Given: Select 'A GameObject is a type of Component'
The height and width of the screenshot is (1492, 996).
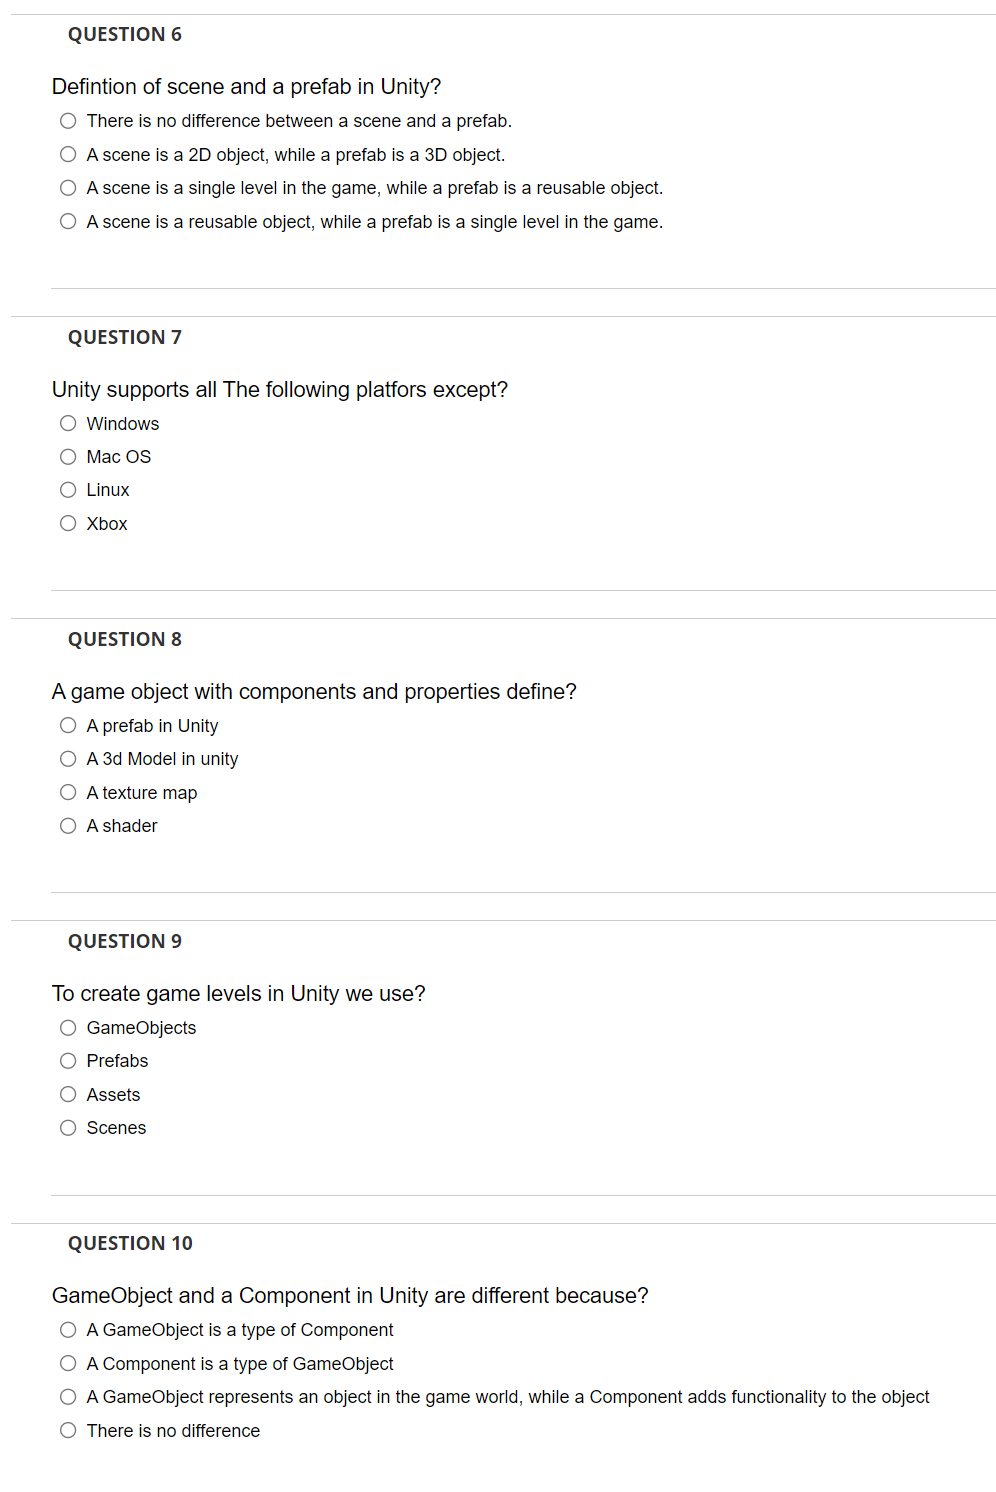Looking at the screenshot, I should coord(68,1330).
